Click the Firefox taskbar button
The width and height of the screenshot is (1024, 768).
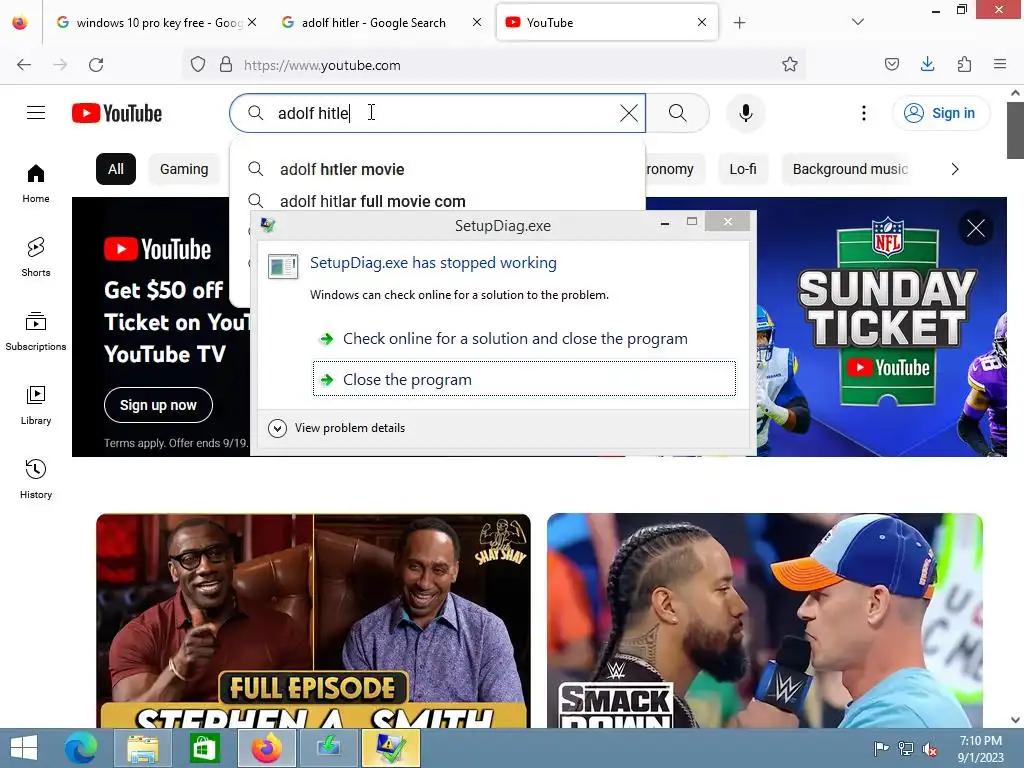click(x=266, y=748)
